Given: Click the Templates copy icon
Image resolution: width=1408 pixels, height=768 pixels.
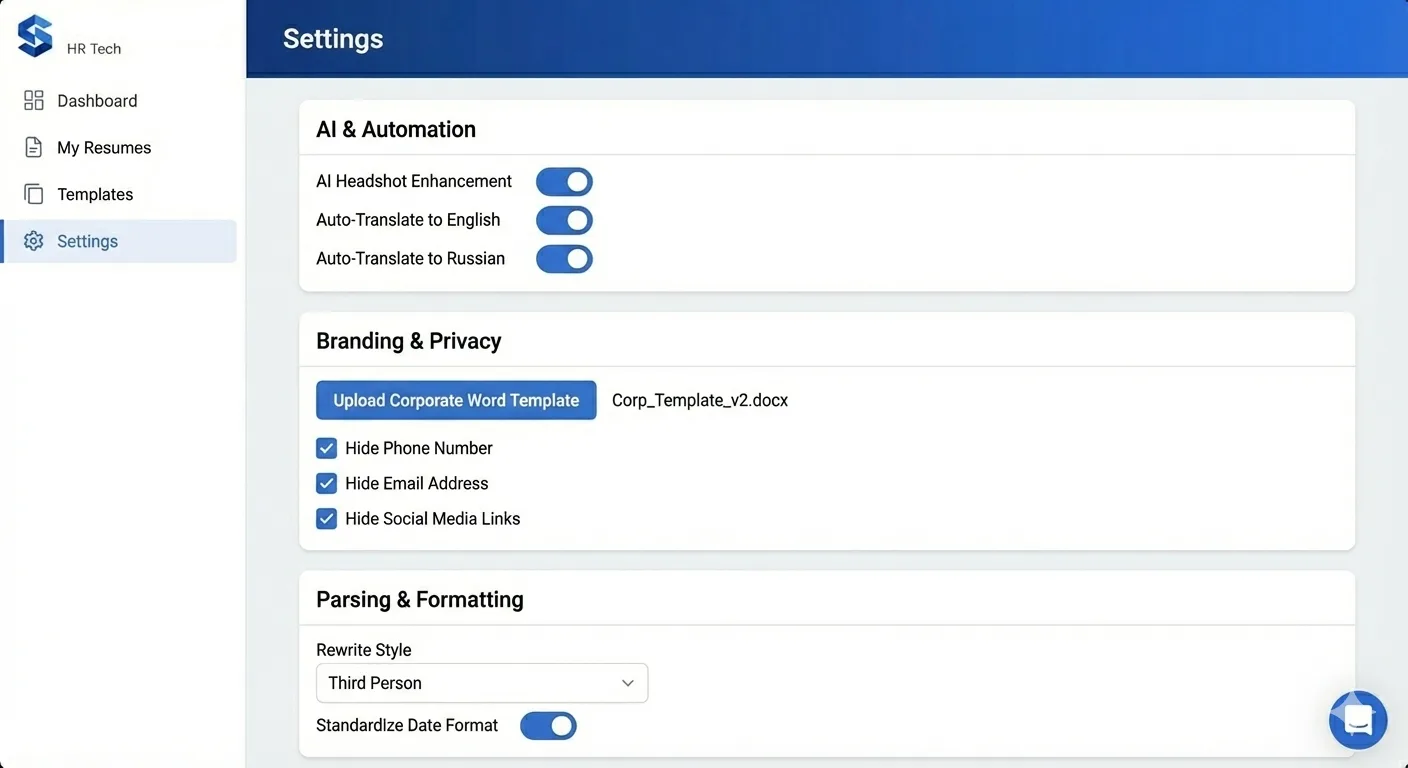Looking at the screenshot, I should click(x=33, y=194).
